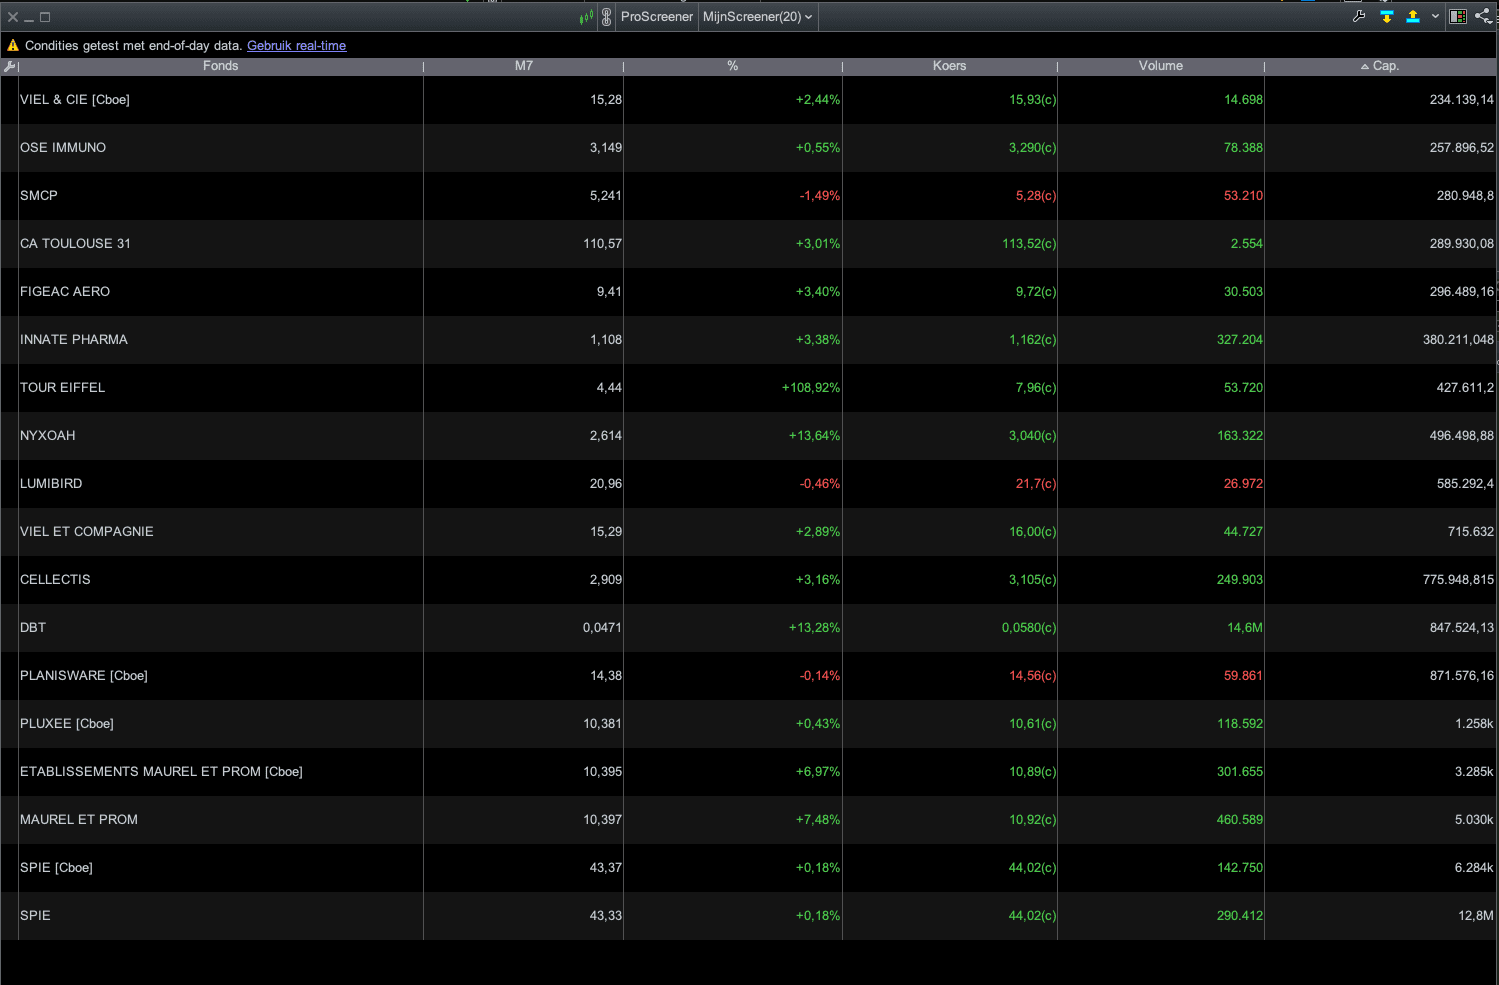Select ETABLISSEMENTS MAUREL ET PROM [Cboe] name
Screen dimensions: 1499x985
[161, 772]
